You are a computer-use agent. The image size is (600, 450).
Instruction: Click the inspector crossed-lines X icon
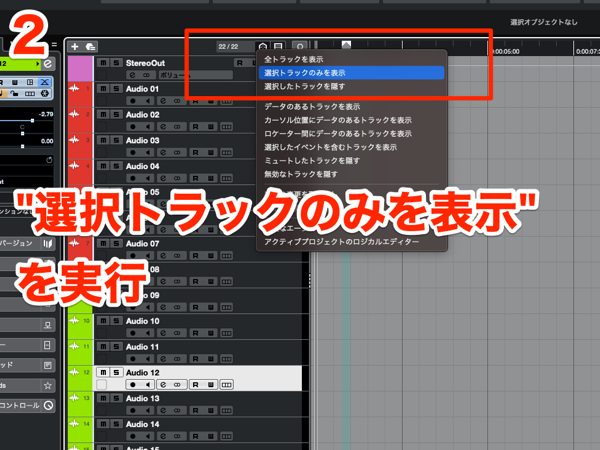coord(45,82)
